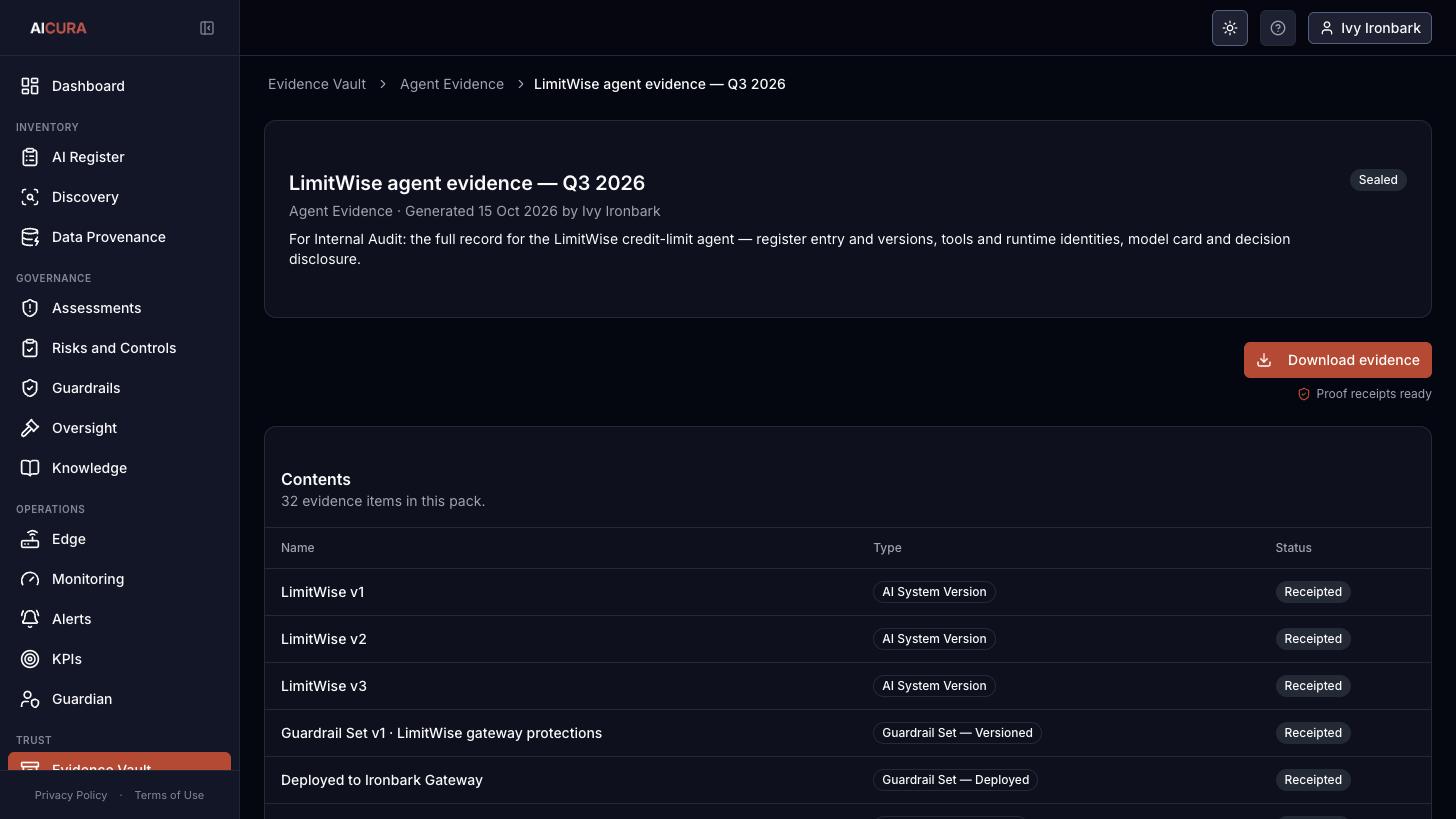
Task: Click the Data Provenance database icon
Action: tap(30, 237)
